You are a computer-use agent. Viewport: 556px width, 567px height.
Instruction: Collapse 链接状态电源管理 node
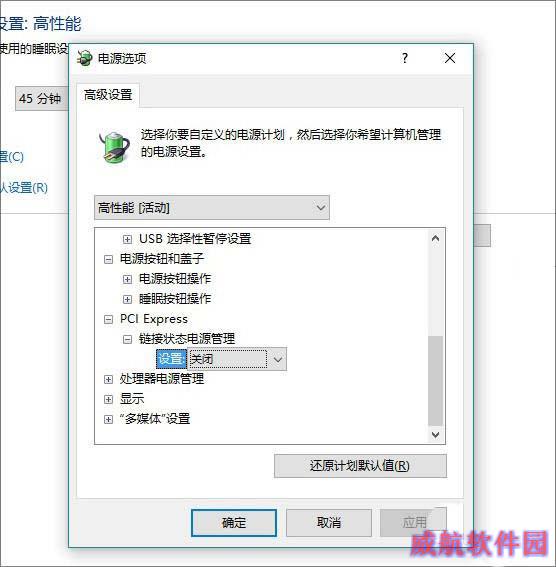coord(127,339)
